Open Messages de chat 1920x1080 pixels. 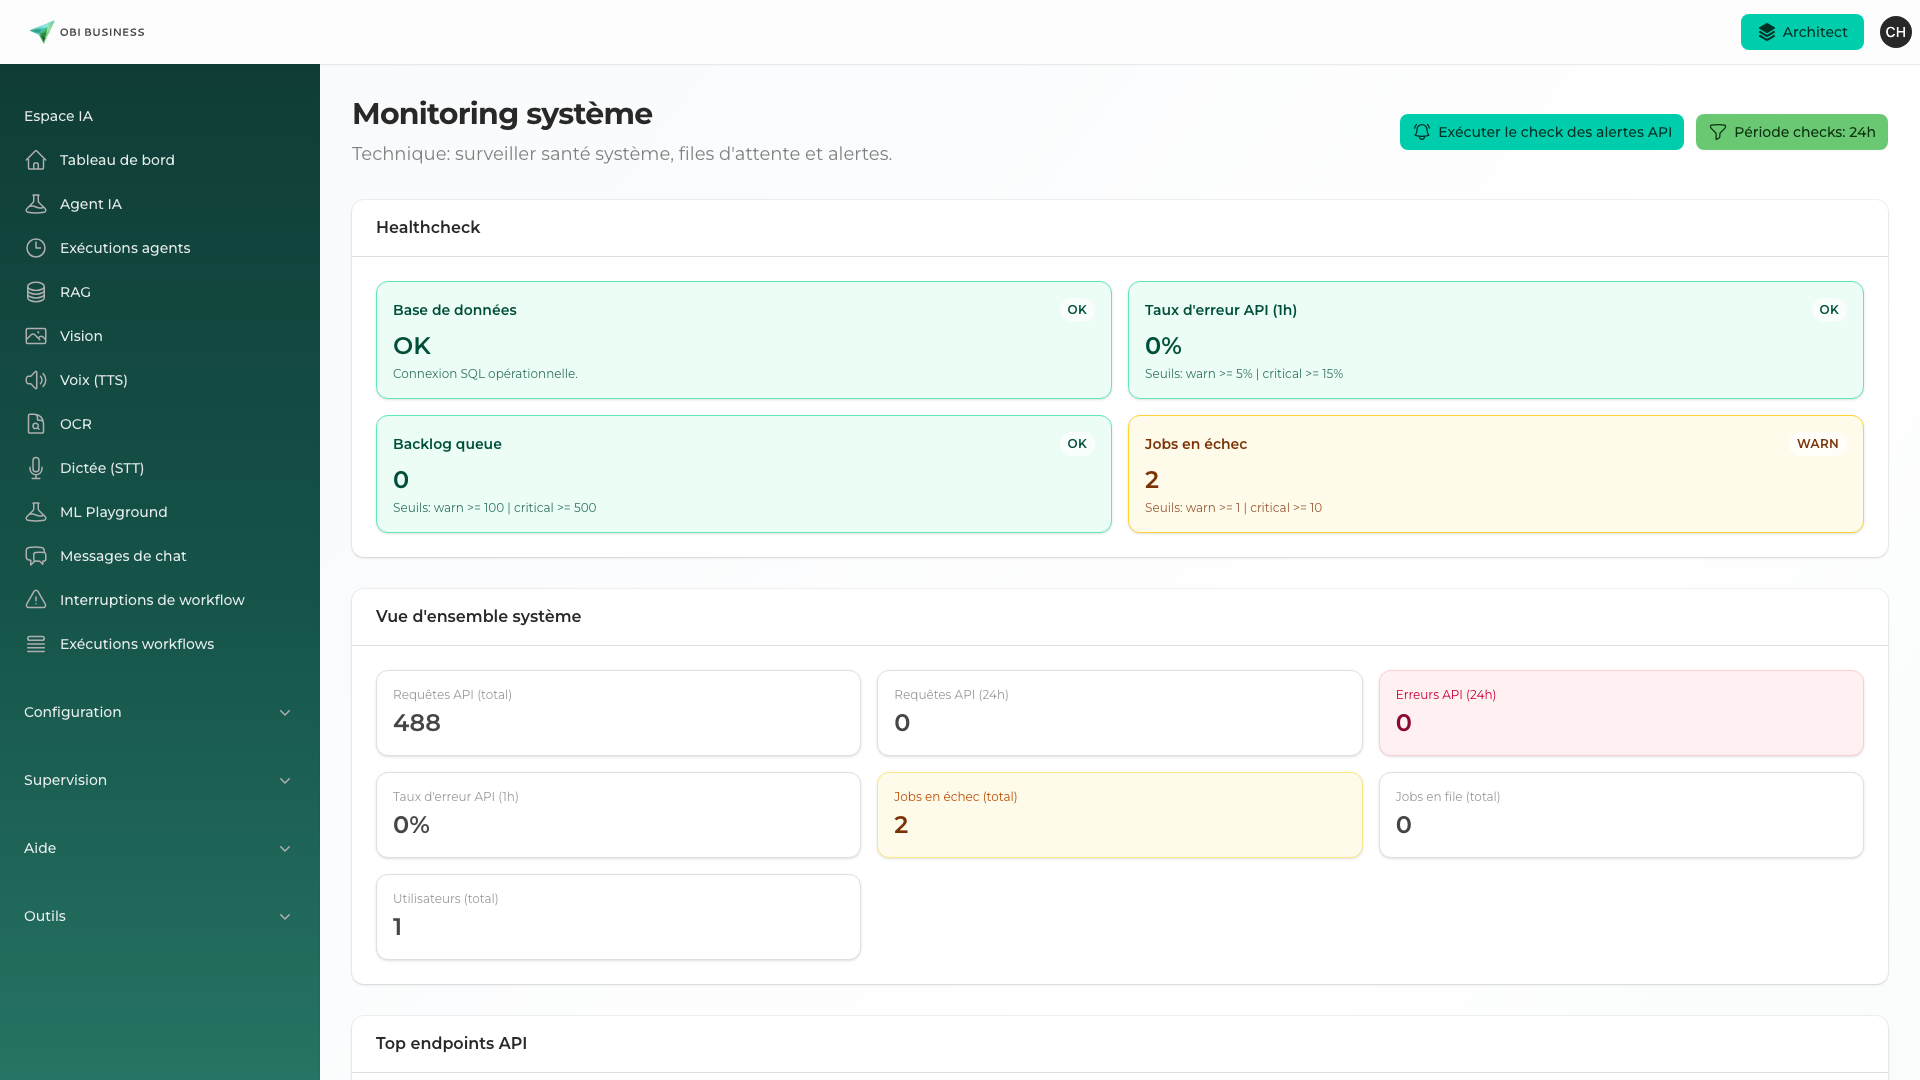point(123,556)
